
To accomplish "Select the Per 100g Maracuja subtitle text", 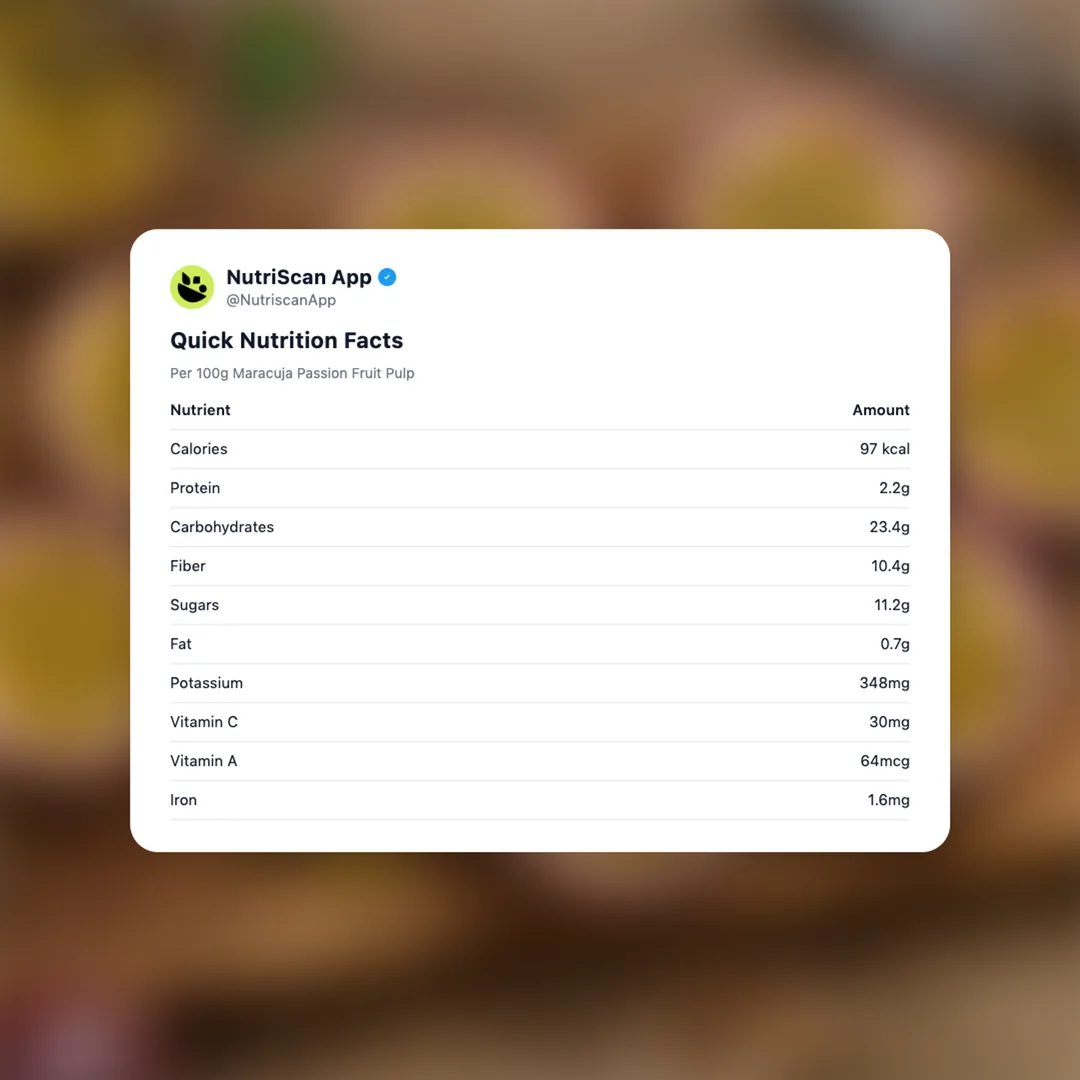I will [x=292, y=373].
